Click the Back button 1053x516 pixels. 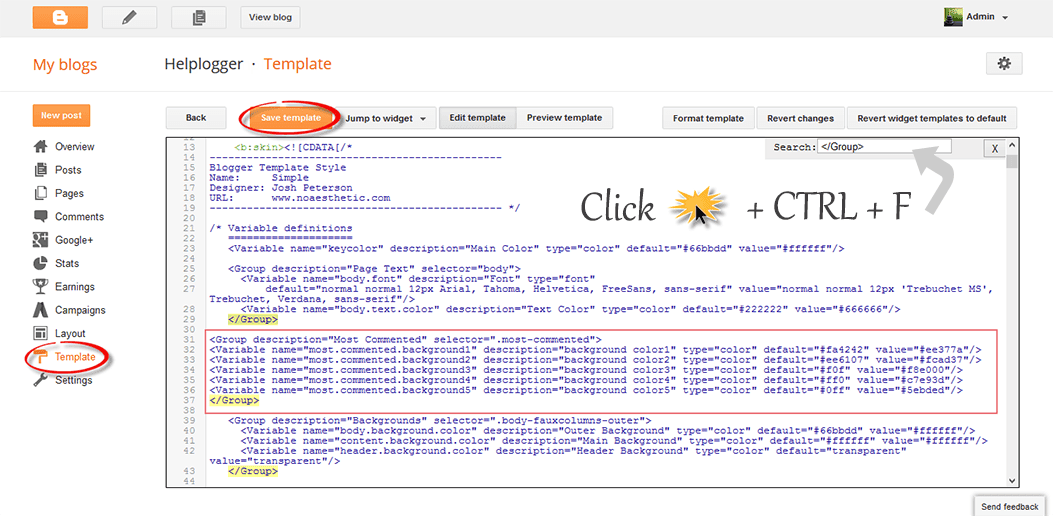(x=195, y=118)
